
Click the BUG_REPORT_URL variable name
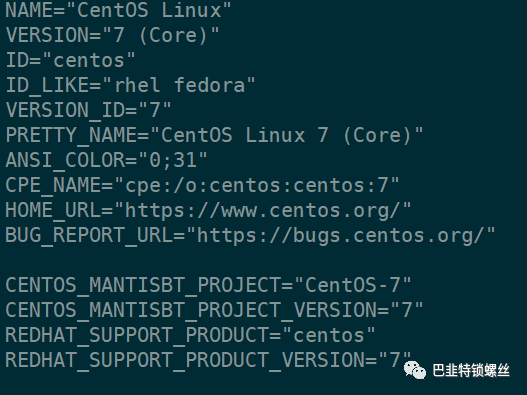(x=89, y=236)
